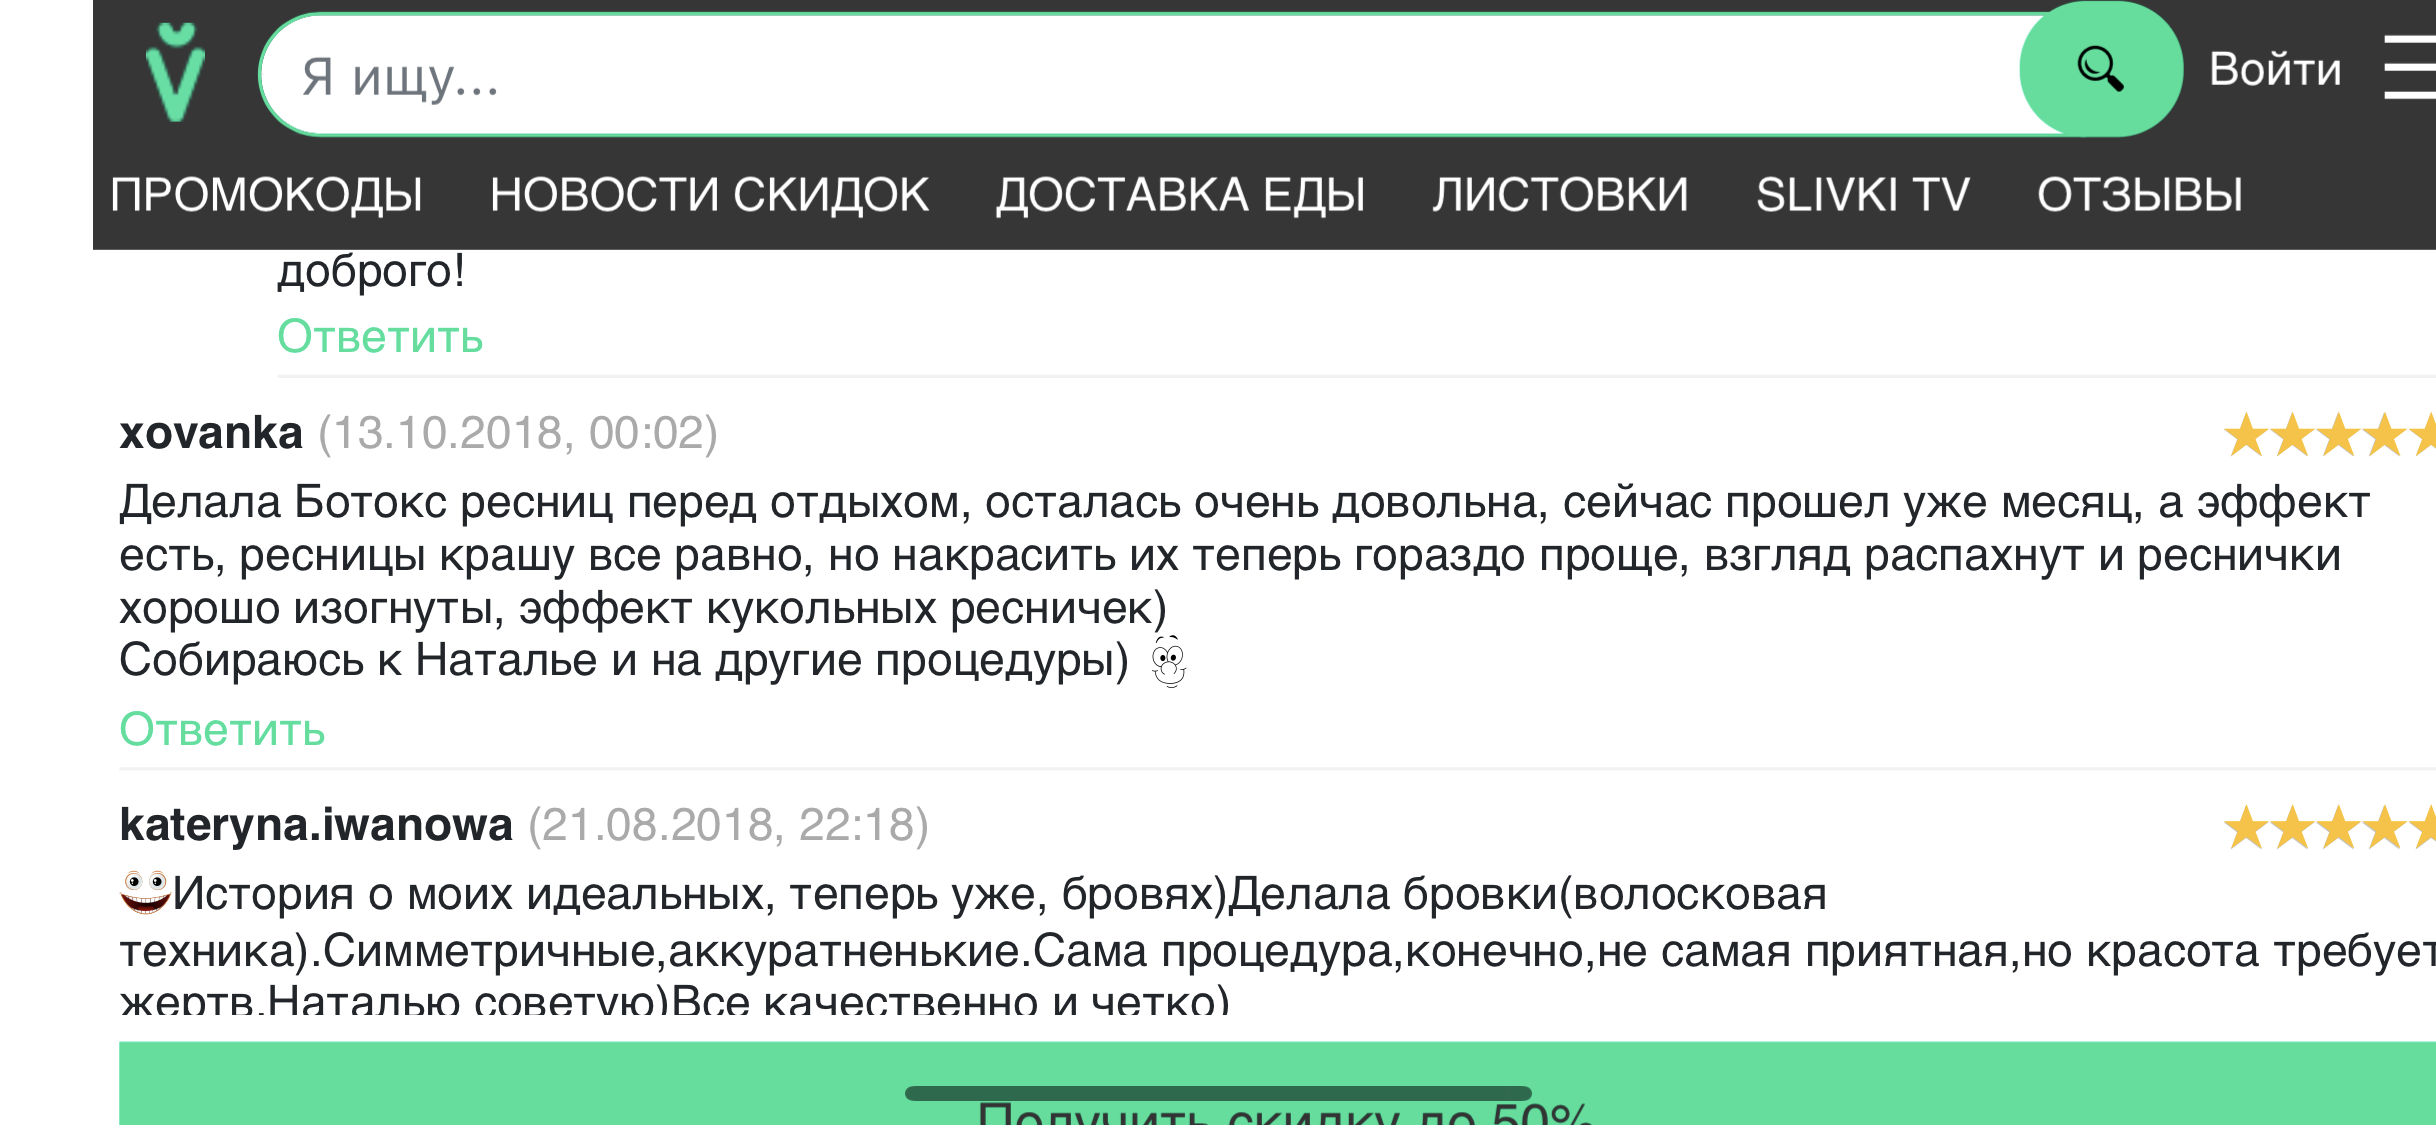
Task: Open the ПРОМОКОДЫ menu item
Action: tap(266, 195)
